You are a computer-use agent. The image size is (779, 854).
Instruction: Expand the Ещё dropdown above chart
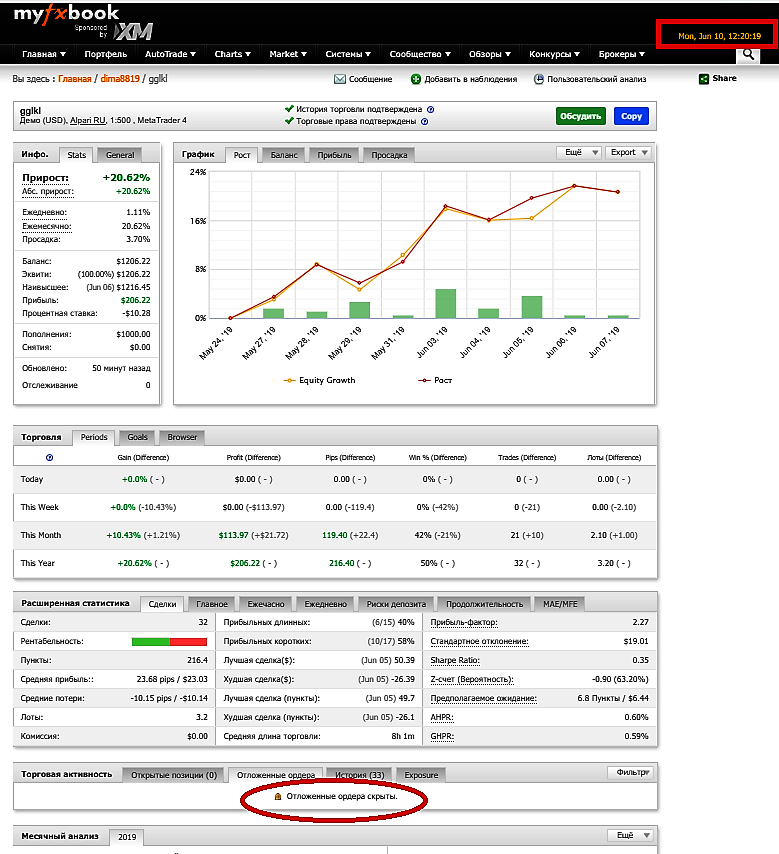pyautogui.click(x=579, y=152)
